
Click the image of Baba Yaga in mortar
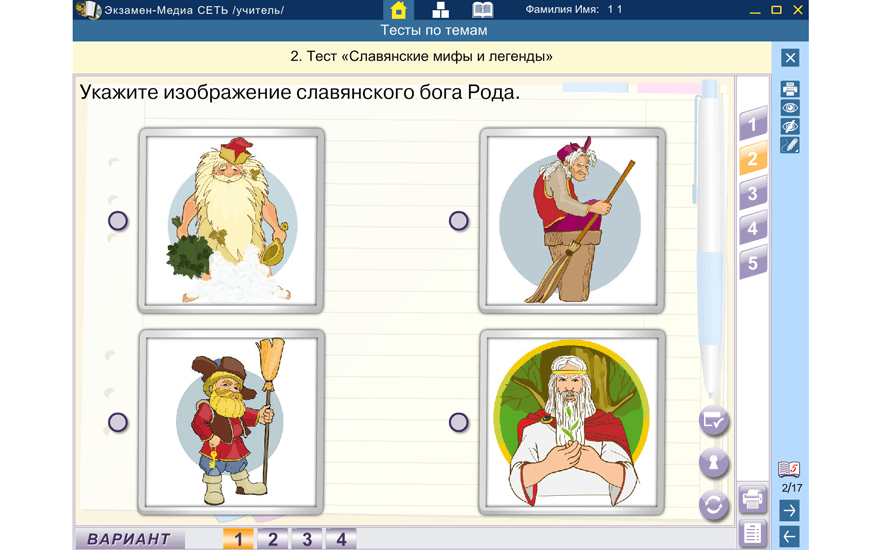(572, 221)
